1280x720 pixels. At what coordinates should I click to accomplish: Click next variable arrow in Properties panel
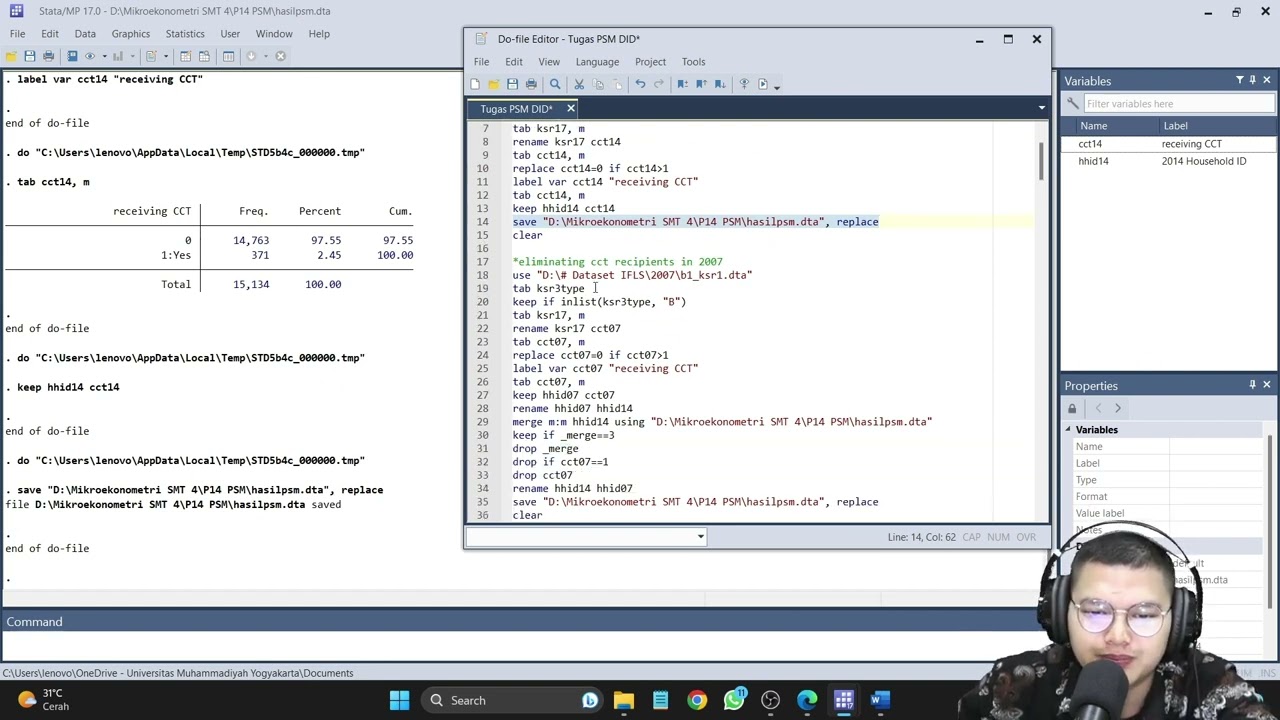pyautogui.click(x=1118, y=408)
